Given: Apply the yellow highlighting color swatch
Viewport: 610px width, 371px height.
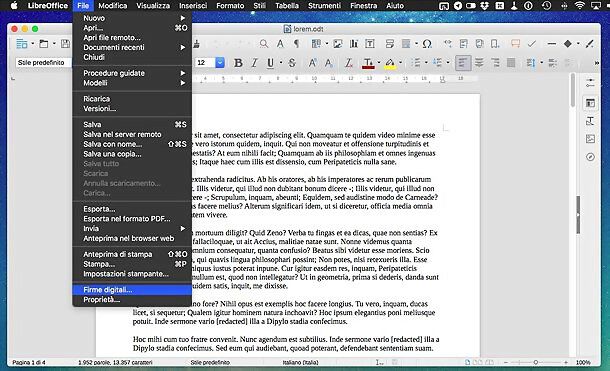Looking at the screenshot, I should point(390,67).
